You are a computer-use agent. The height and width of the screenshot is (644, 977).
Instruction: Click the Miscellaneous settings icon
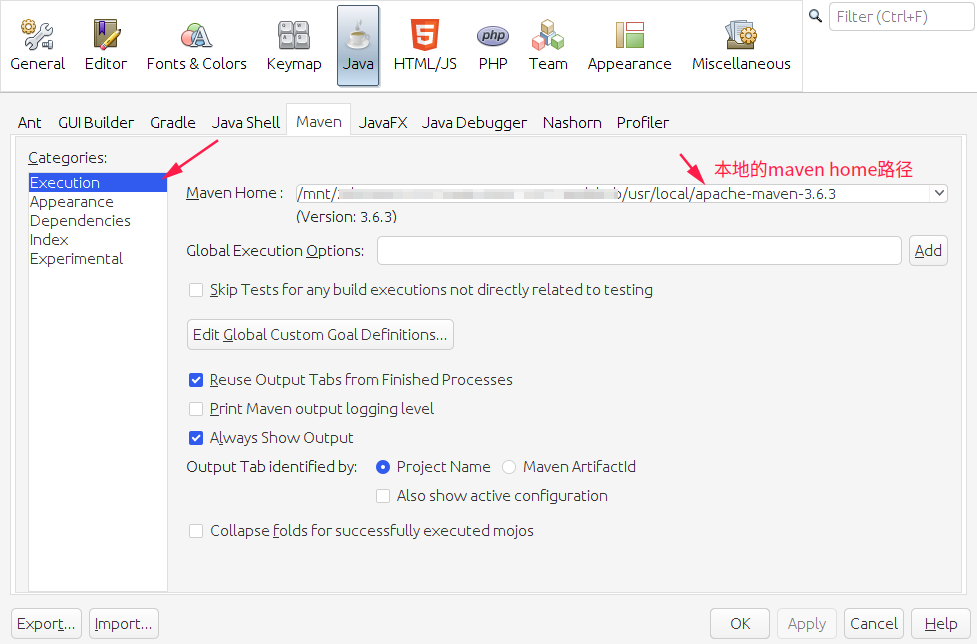[740, 40]
